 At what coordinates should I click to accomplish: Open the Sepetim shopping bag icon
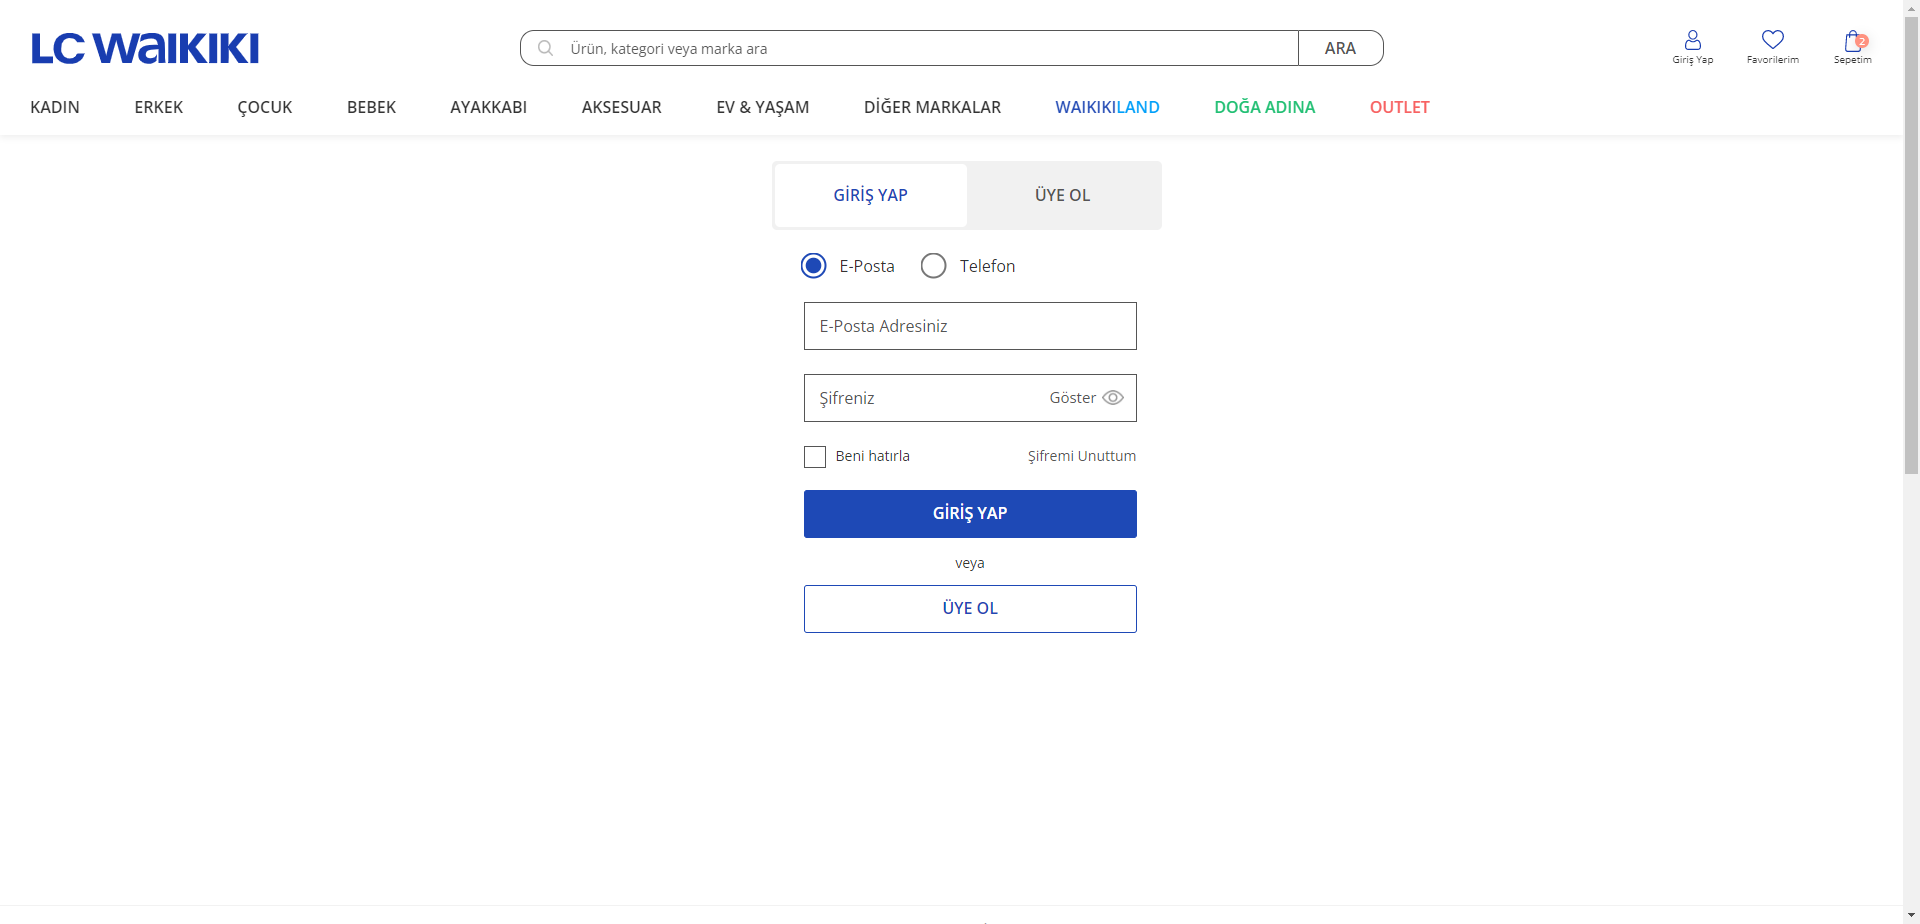click(1853, 41)
